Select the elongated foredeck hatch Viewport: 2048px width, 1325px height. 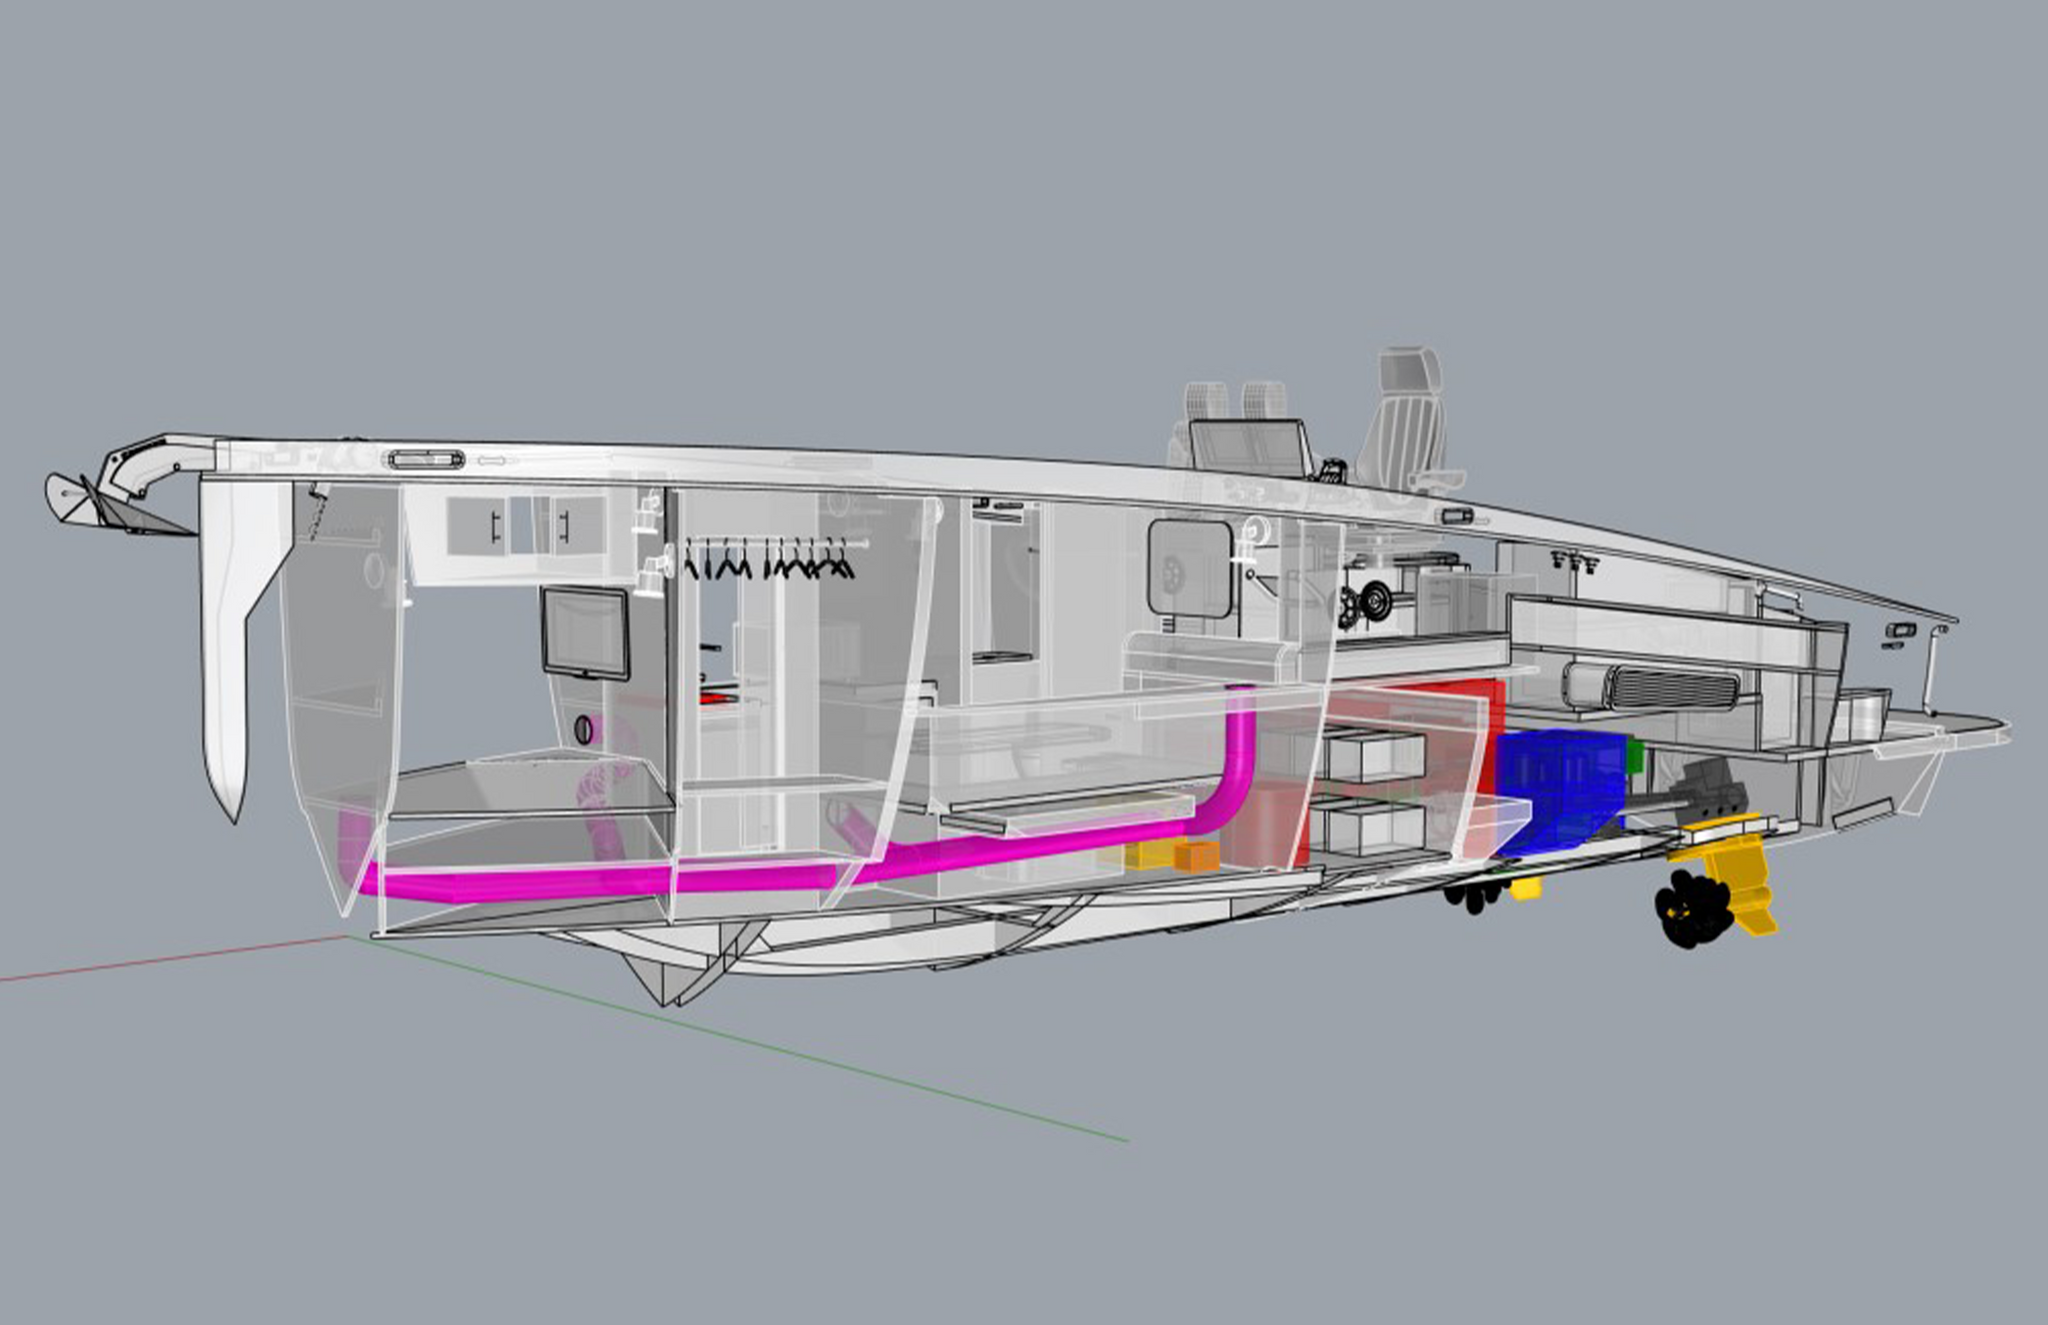tap(425, 460)
